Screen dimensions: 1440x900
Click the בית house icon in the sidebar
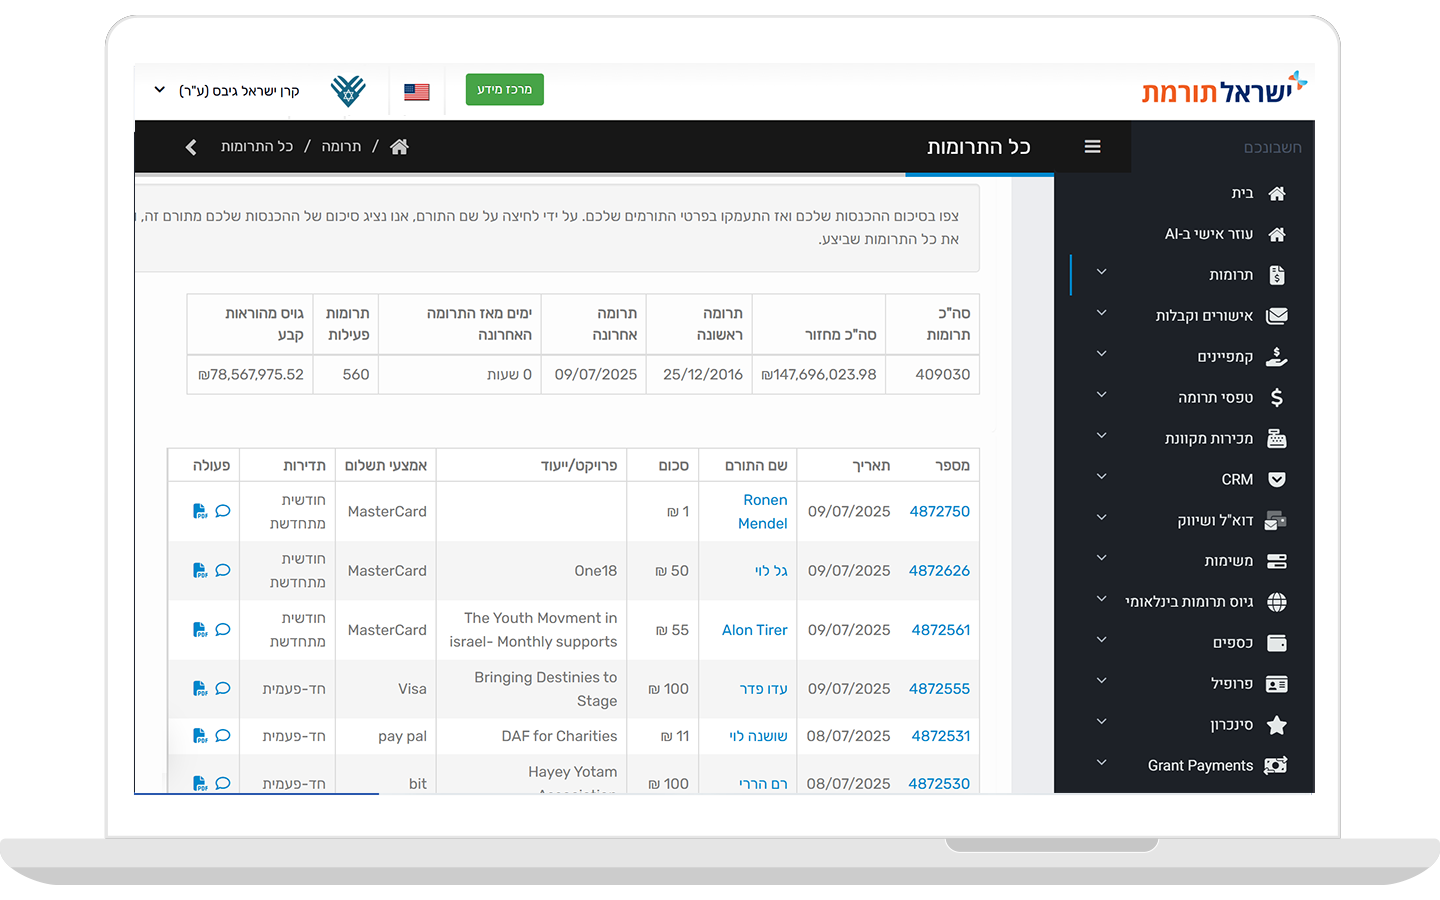coord(1277,194)
